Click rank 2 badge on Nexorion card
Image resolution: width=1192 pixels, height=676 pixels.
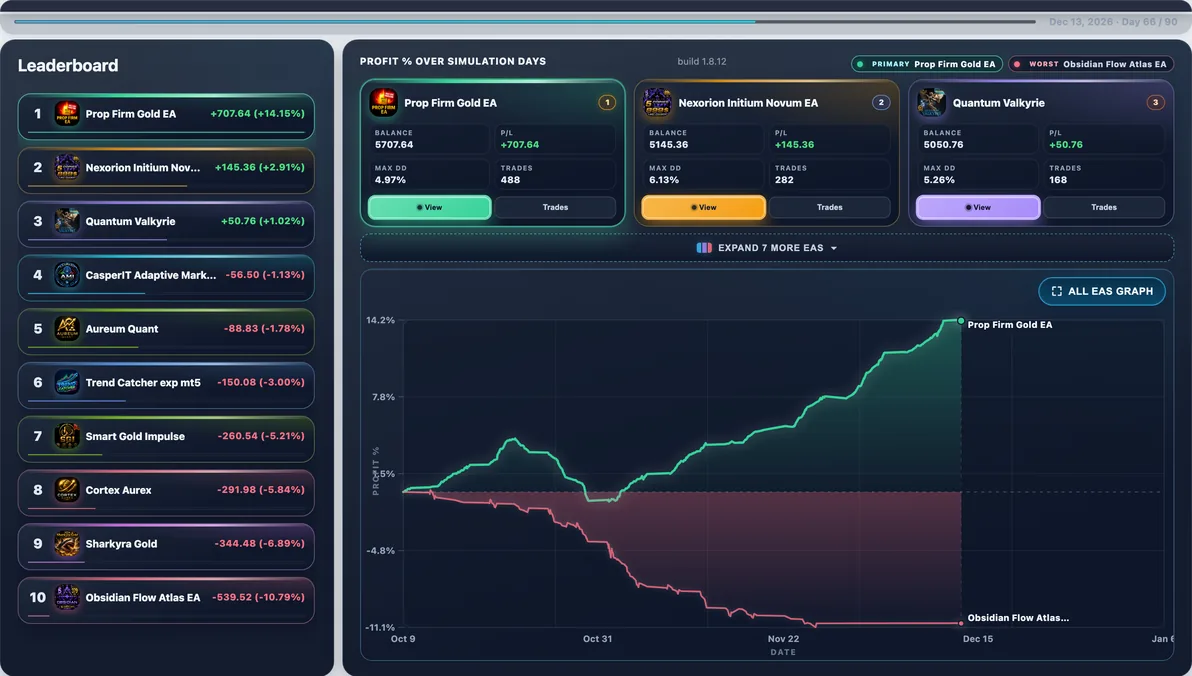(x=881, y=102)
